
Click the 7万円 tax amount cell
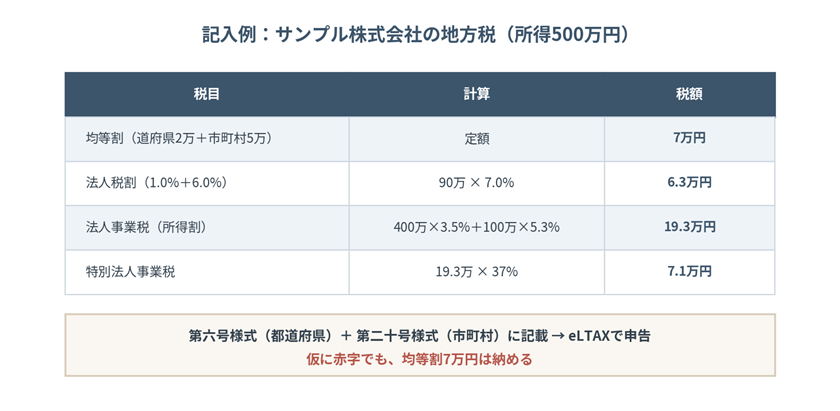pos(689,139)
